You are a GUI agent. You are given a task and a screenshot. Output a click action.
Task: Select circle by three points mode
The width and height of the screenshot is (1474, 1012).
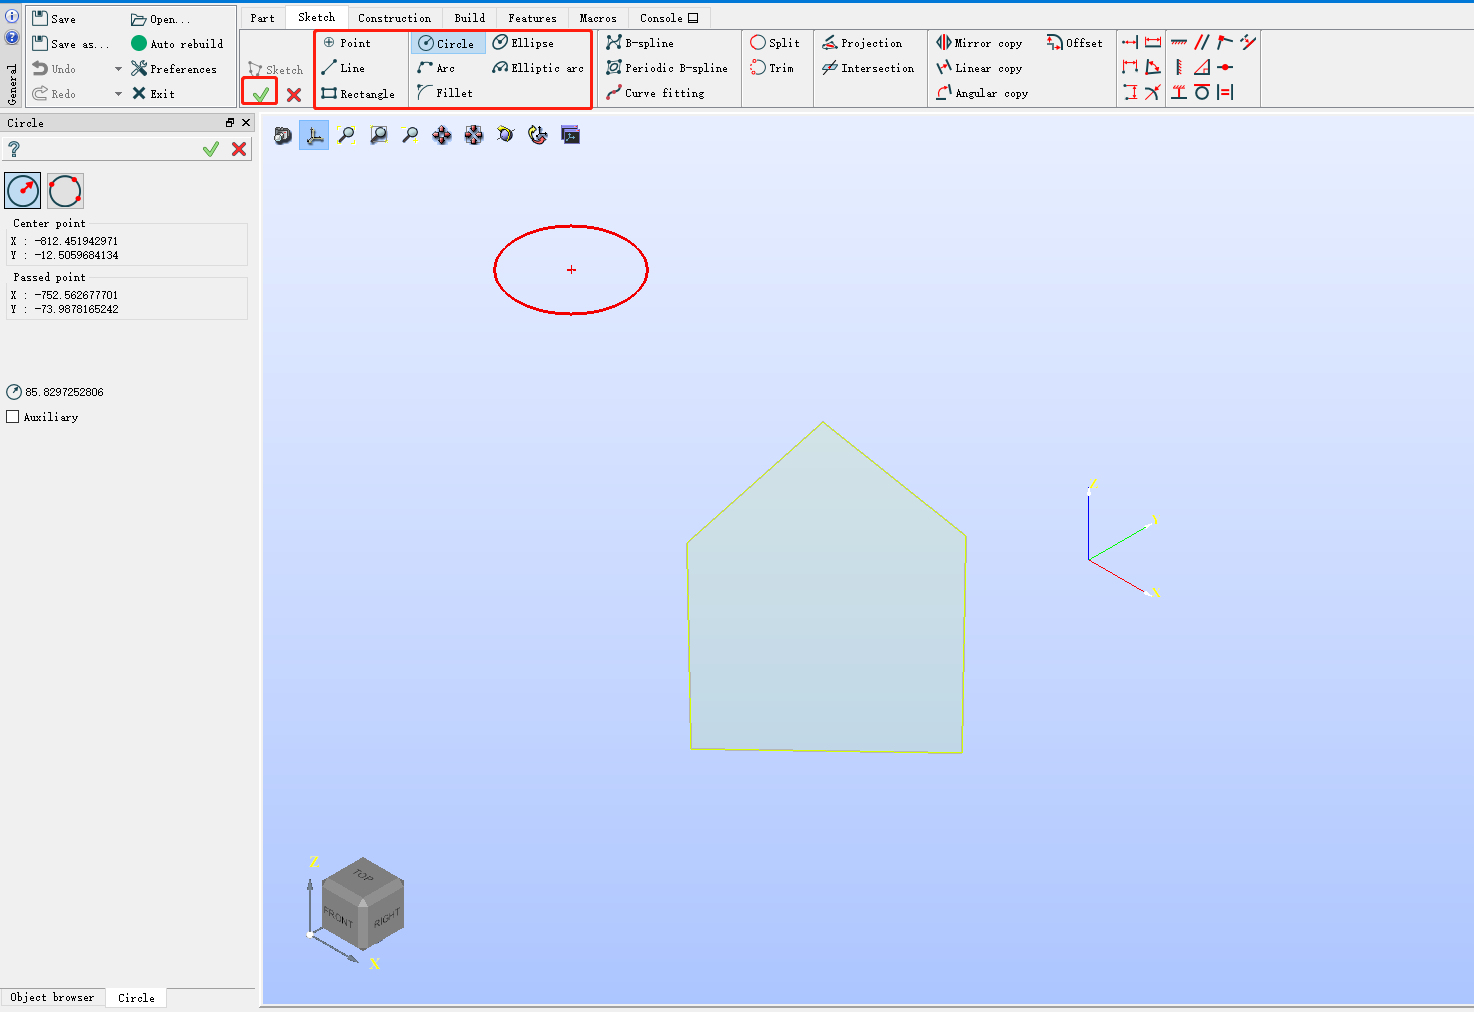pos(65,190)
